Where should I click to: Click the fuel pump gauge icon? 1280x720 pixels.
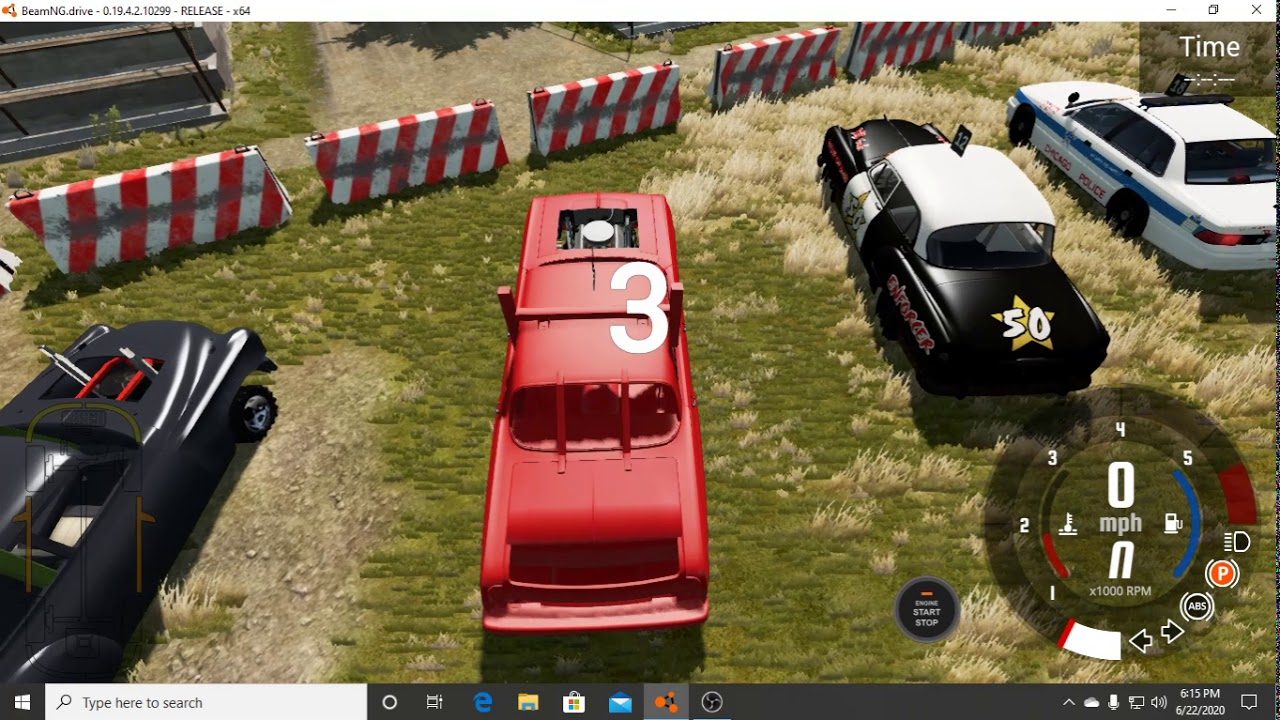1173,524
